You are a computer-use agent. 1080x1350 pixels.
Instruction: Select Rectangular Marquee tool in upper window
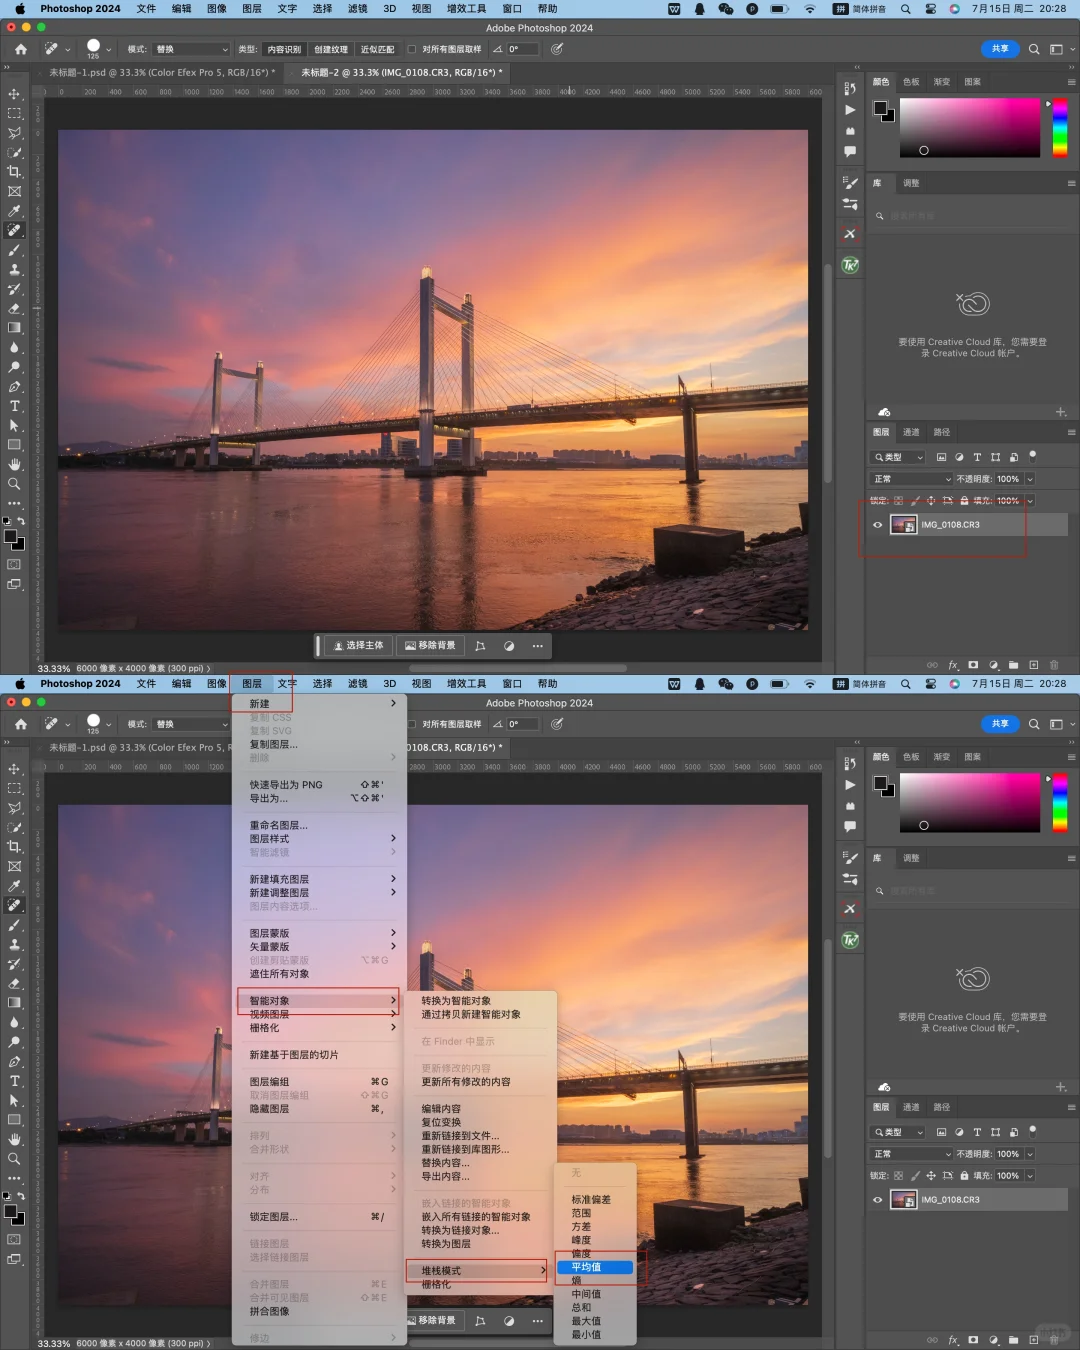pyautogui.click(x=14, y=113)
